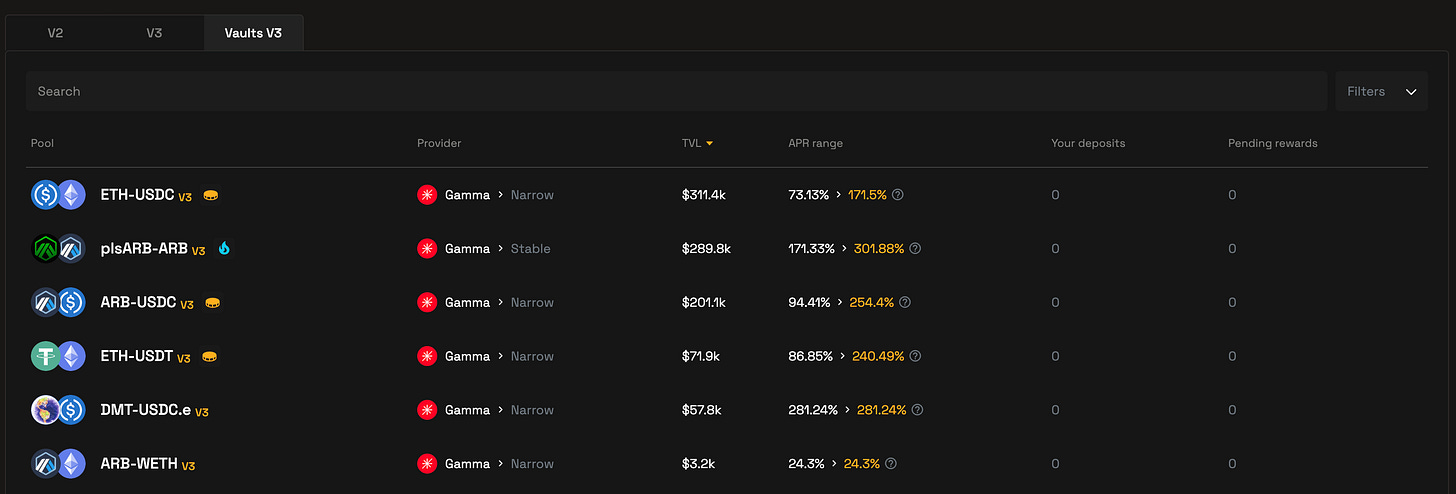Click the Gamma logo in DMT-USDC.e row

(427, 410)
